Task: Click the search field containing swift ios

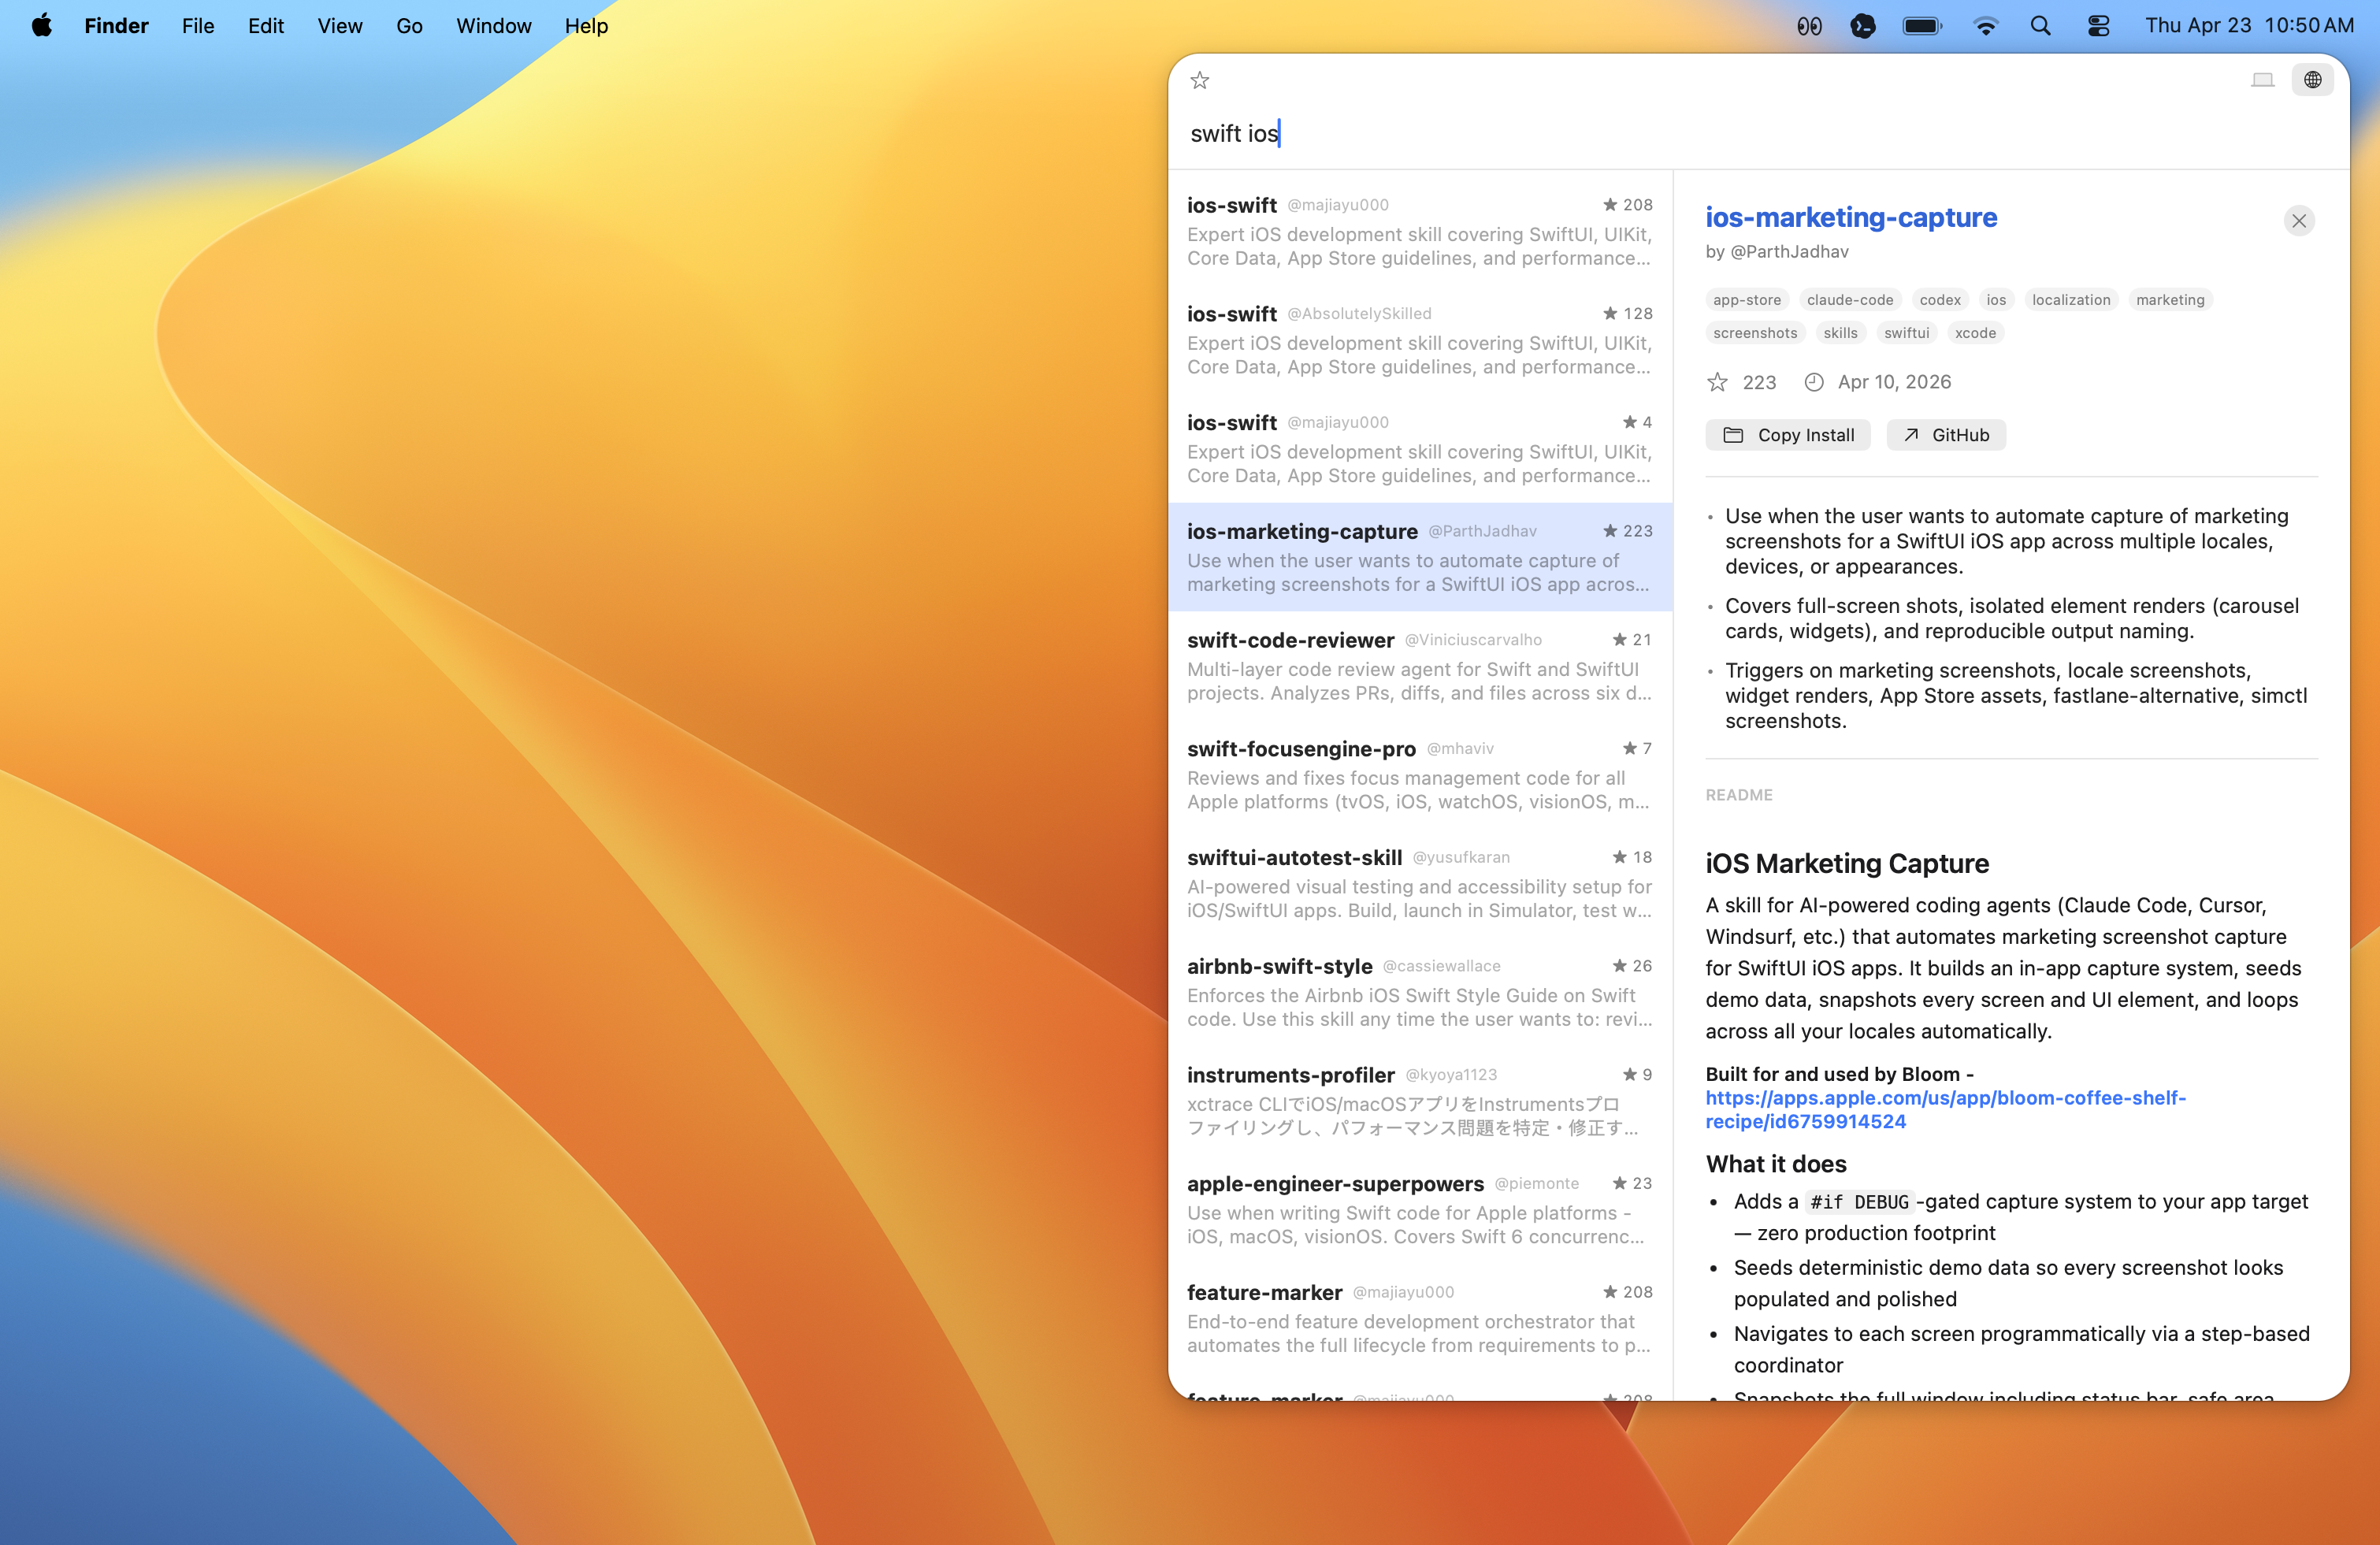Action: pos(1758,133)
